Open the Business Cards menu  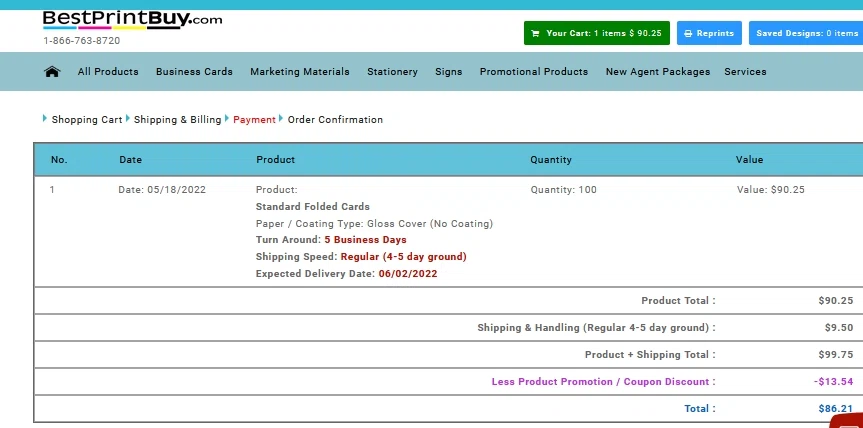click(194, 72)
